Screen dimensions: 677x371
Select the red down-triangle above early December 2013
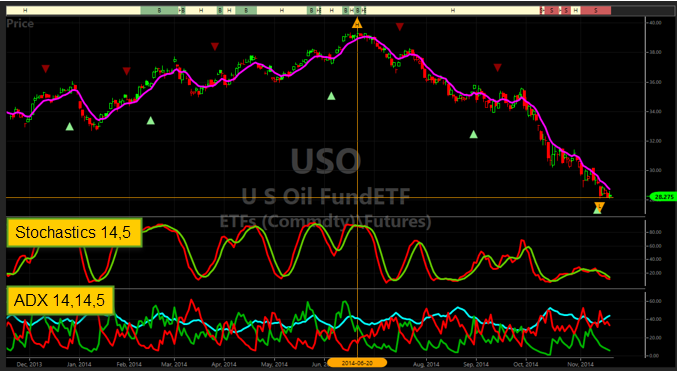[45, 69]
